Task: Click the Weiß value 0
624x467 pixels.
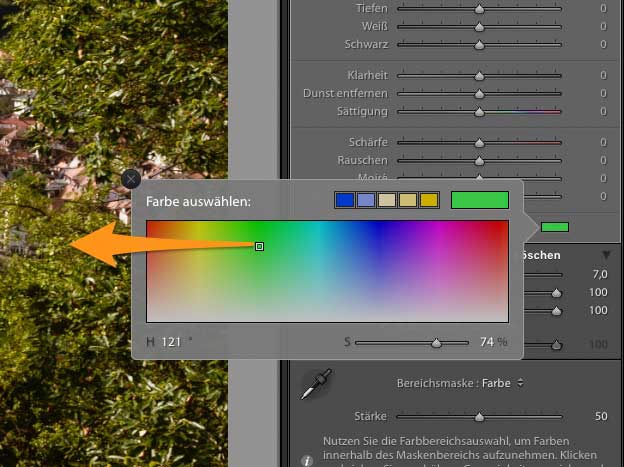Action: tap(603, 26)
